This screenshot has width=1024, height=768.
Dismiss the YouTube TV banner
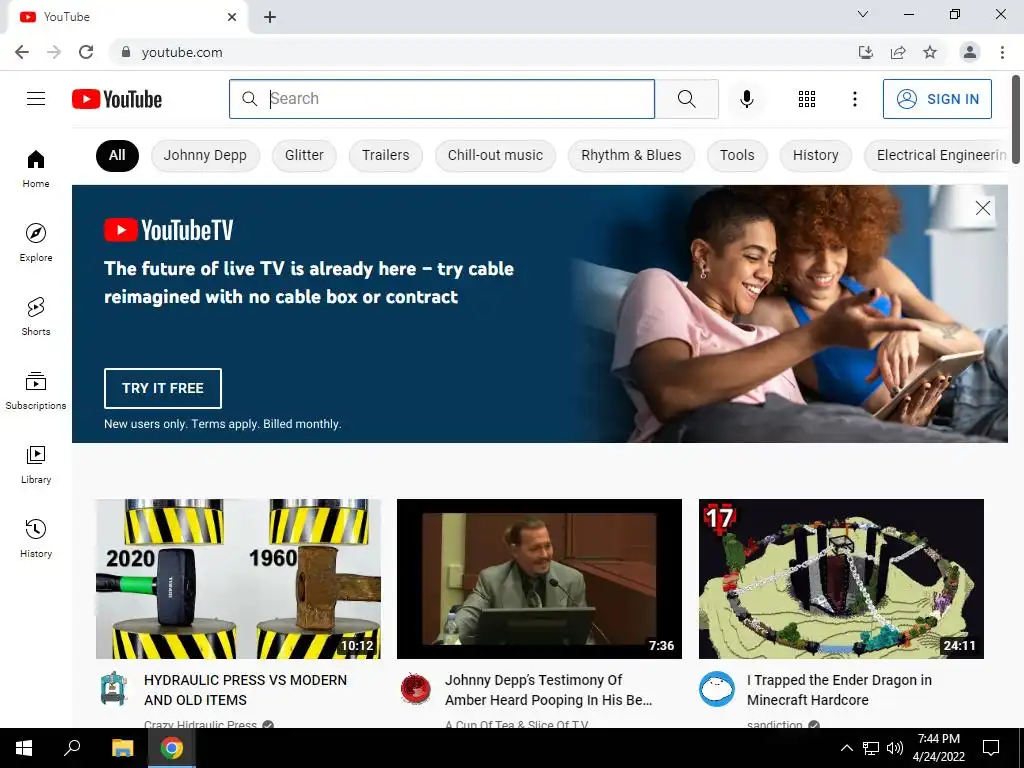(x=982, y=208)
